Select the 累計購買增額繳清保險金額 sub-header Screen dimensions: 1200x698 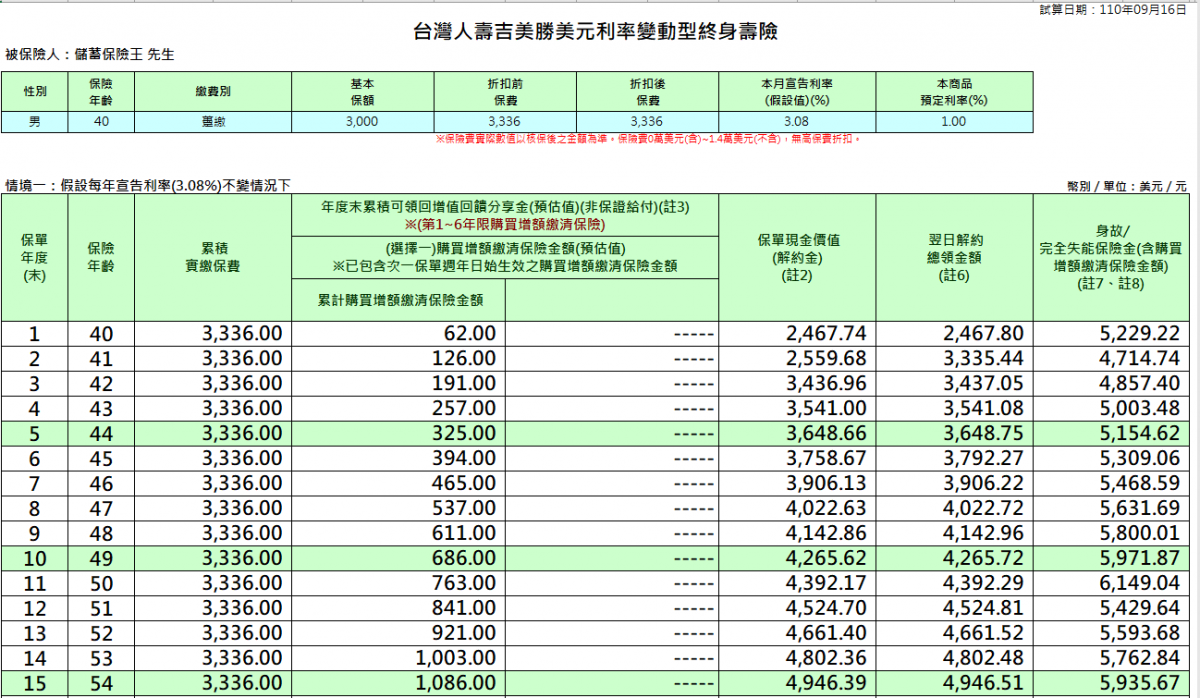coord(399,300)
